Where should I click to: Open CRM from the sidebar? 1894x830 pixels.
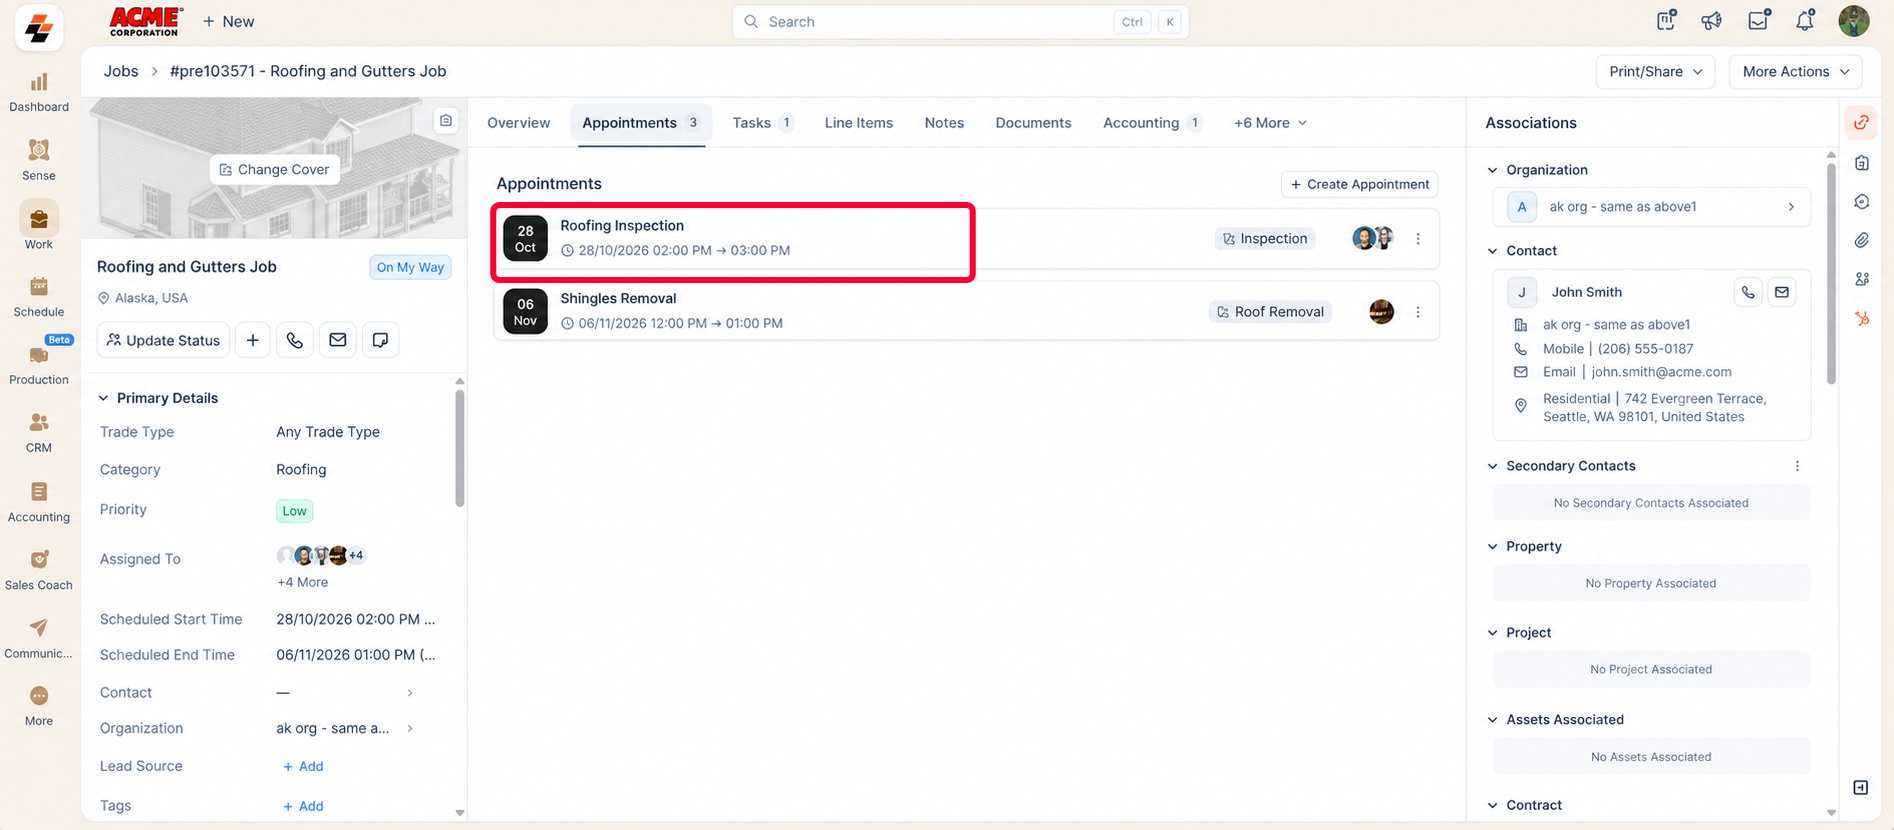(39, 433)
